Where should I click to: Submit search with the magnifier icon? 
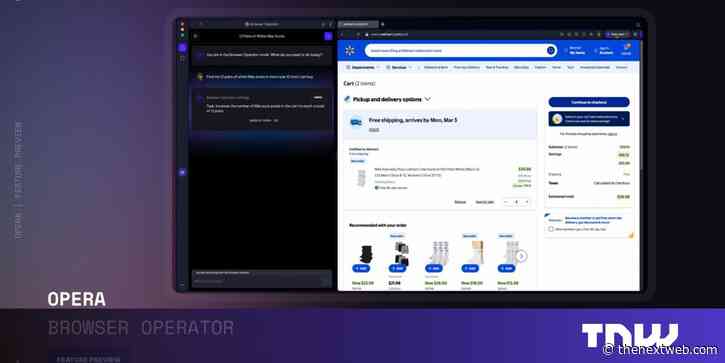551,51
